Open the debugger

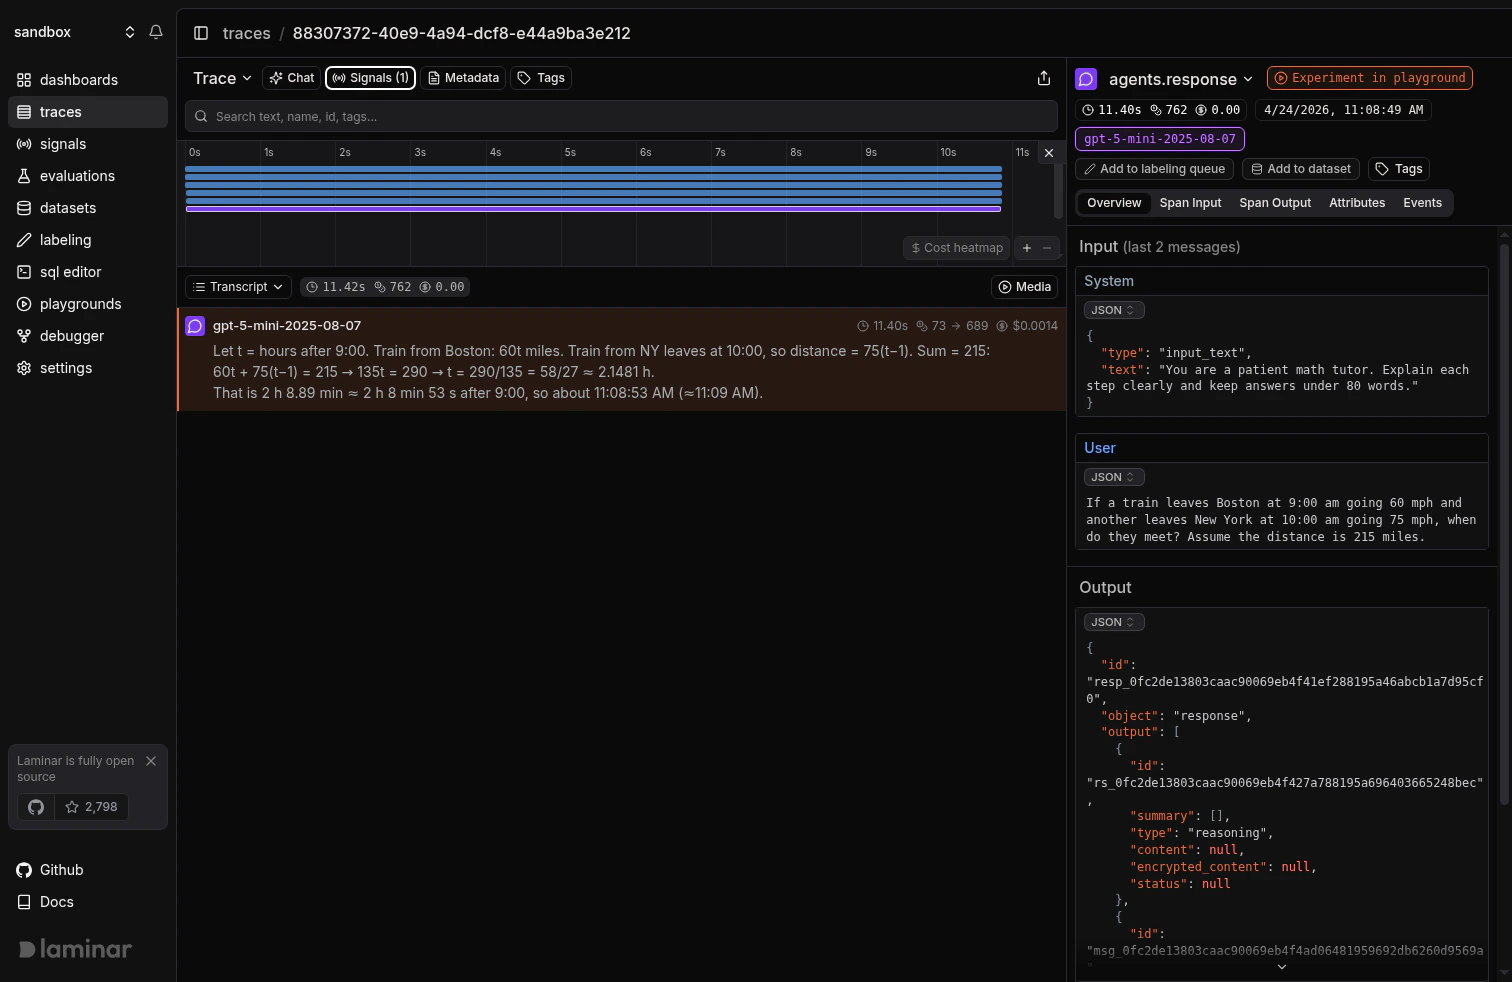tap(71, 336)
